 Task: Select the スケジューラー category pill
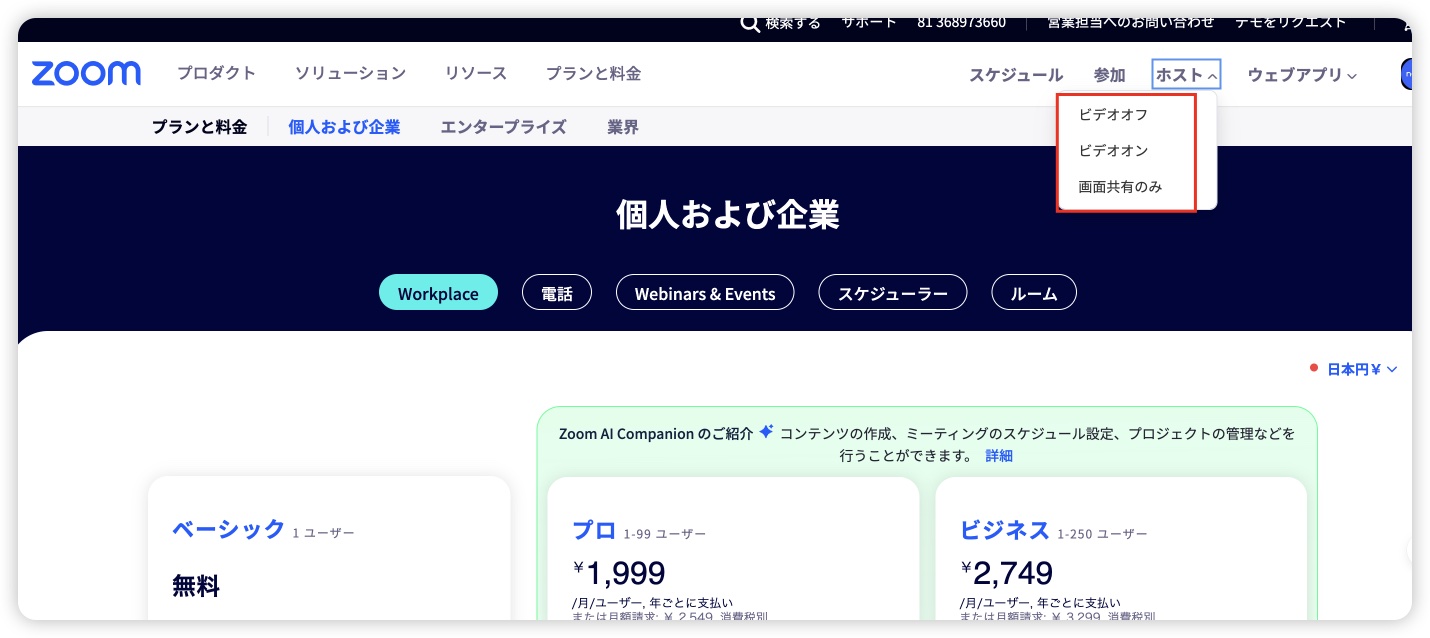(892, 292)
